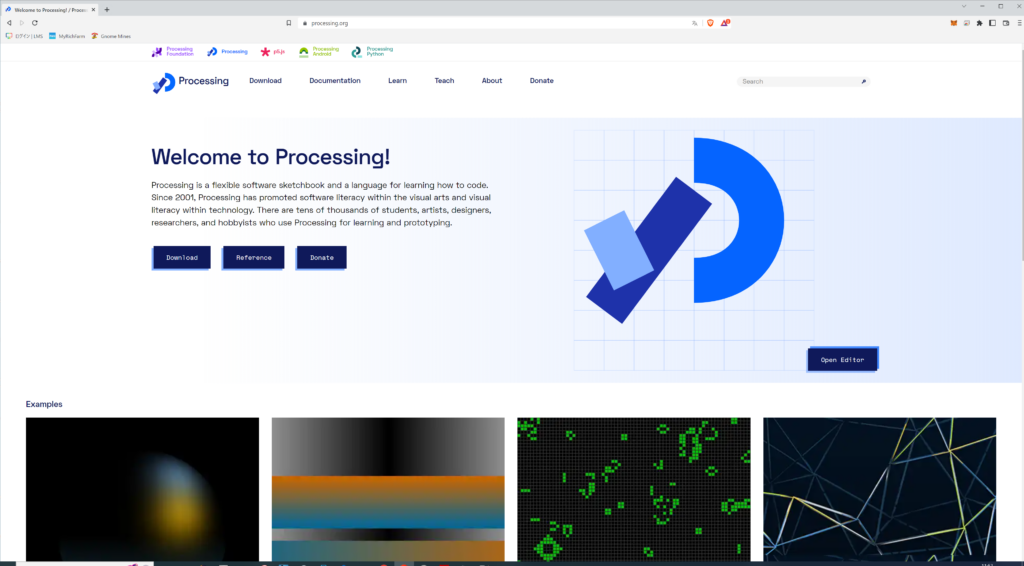The image size is (1024, 566).
Task: Open the Brave wallet icon
Action: point(1006,23)
